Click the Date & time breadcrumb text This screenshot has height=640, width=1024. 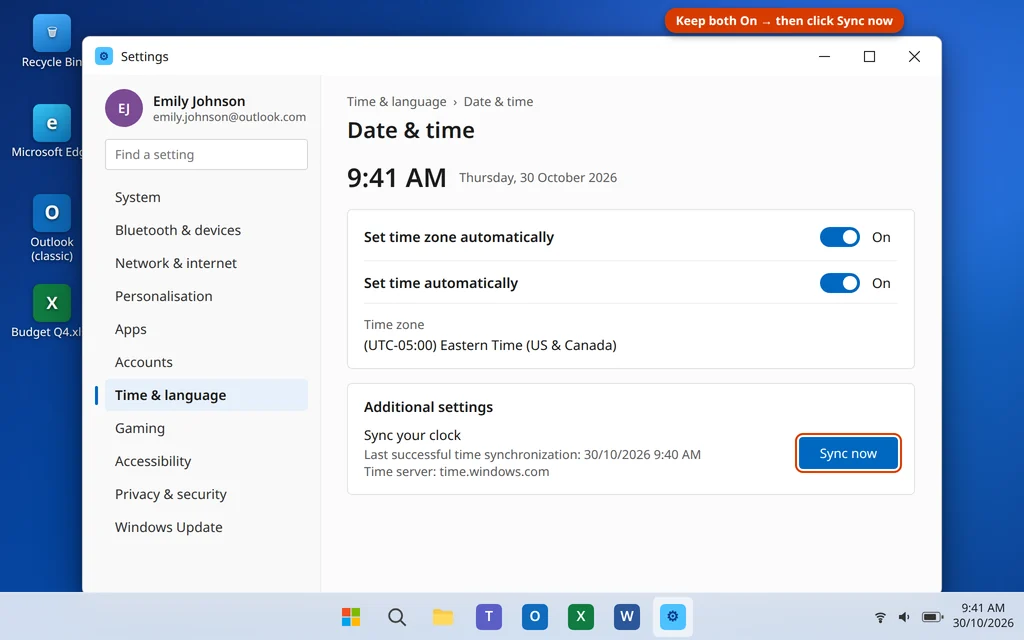coord(498,102)
